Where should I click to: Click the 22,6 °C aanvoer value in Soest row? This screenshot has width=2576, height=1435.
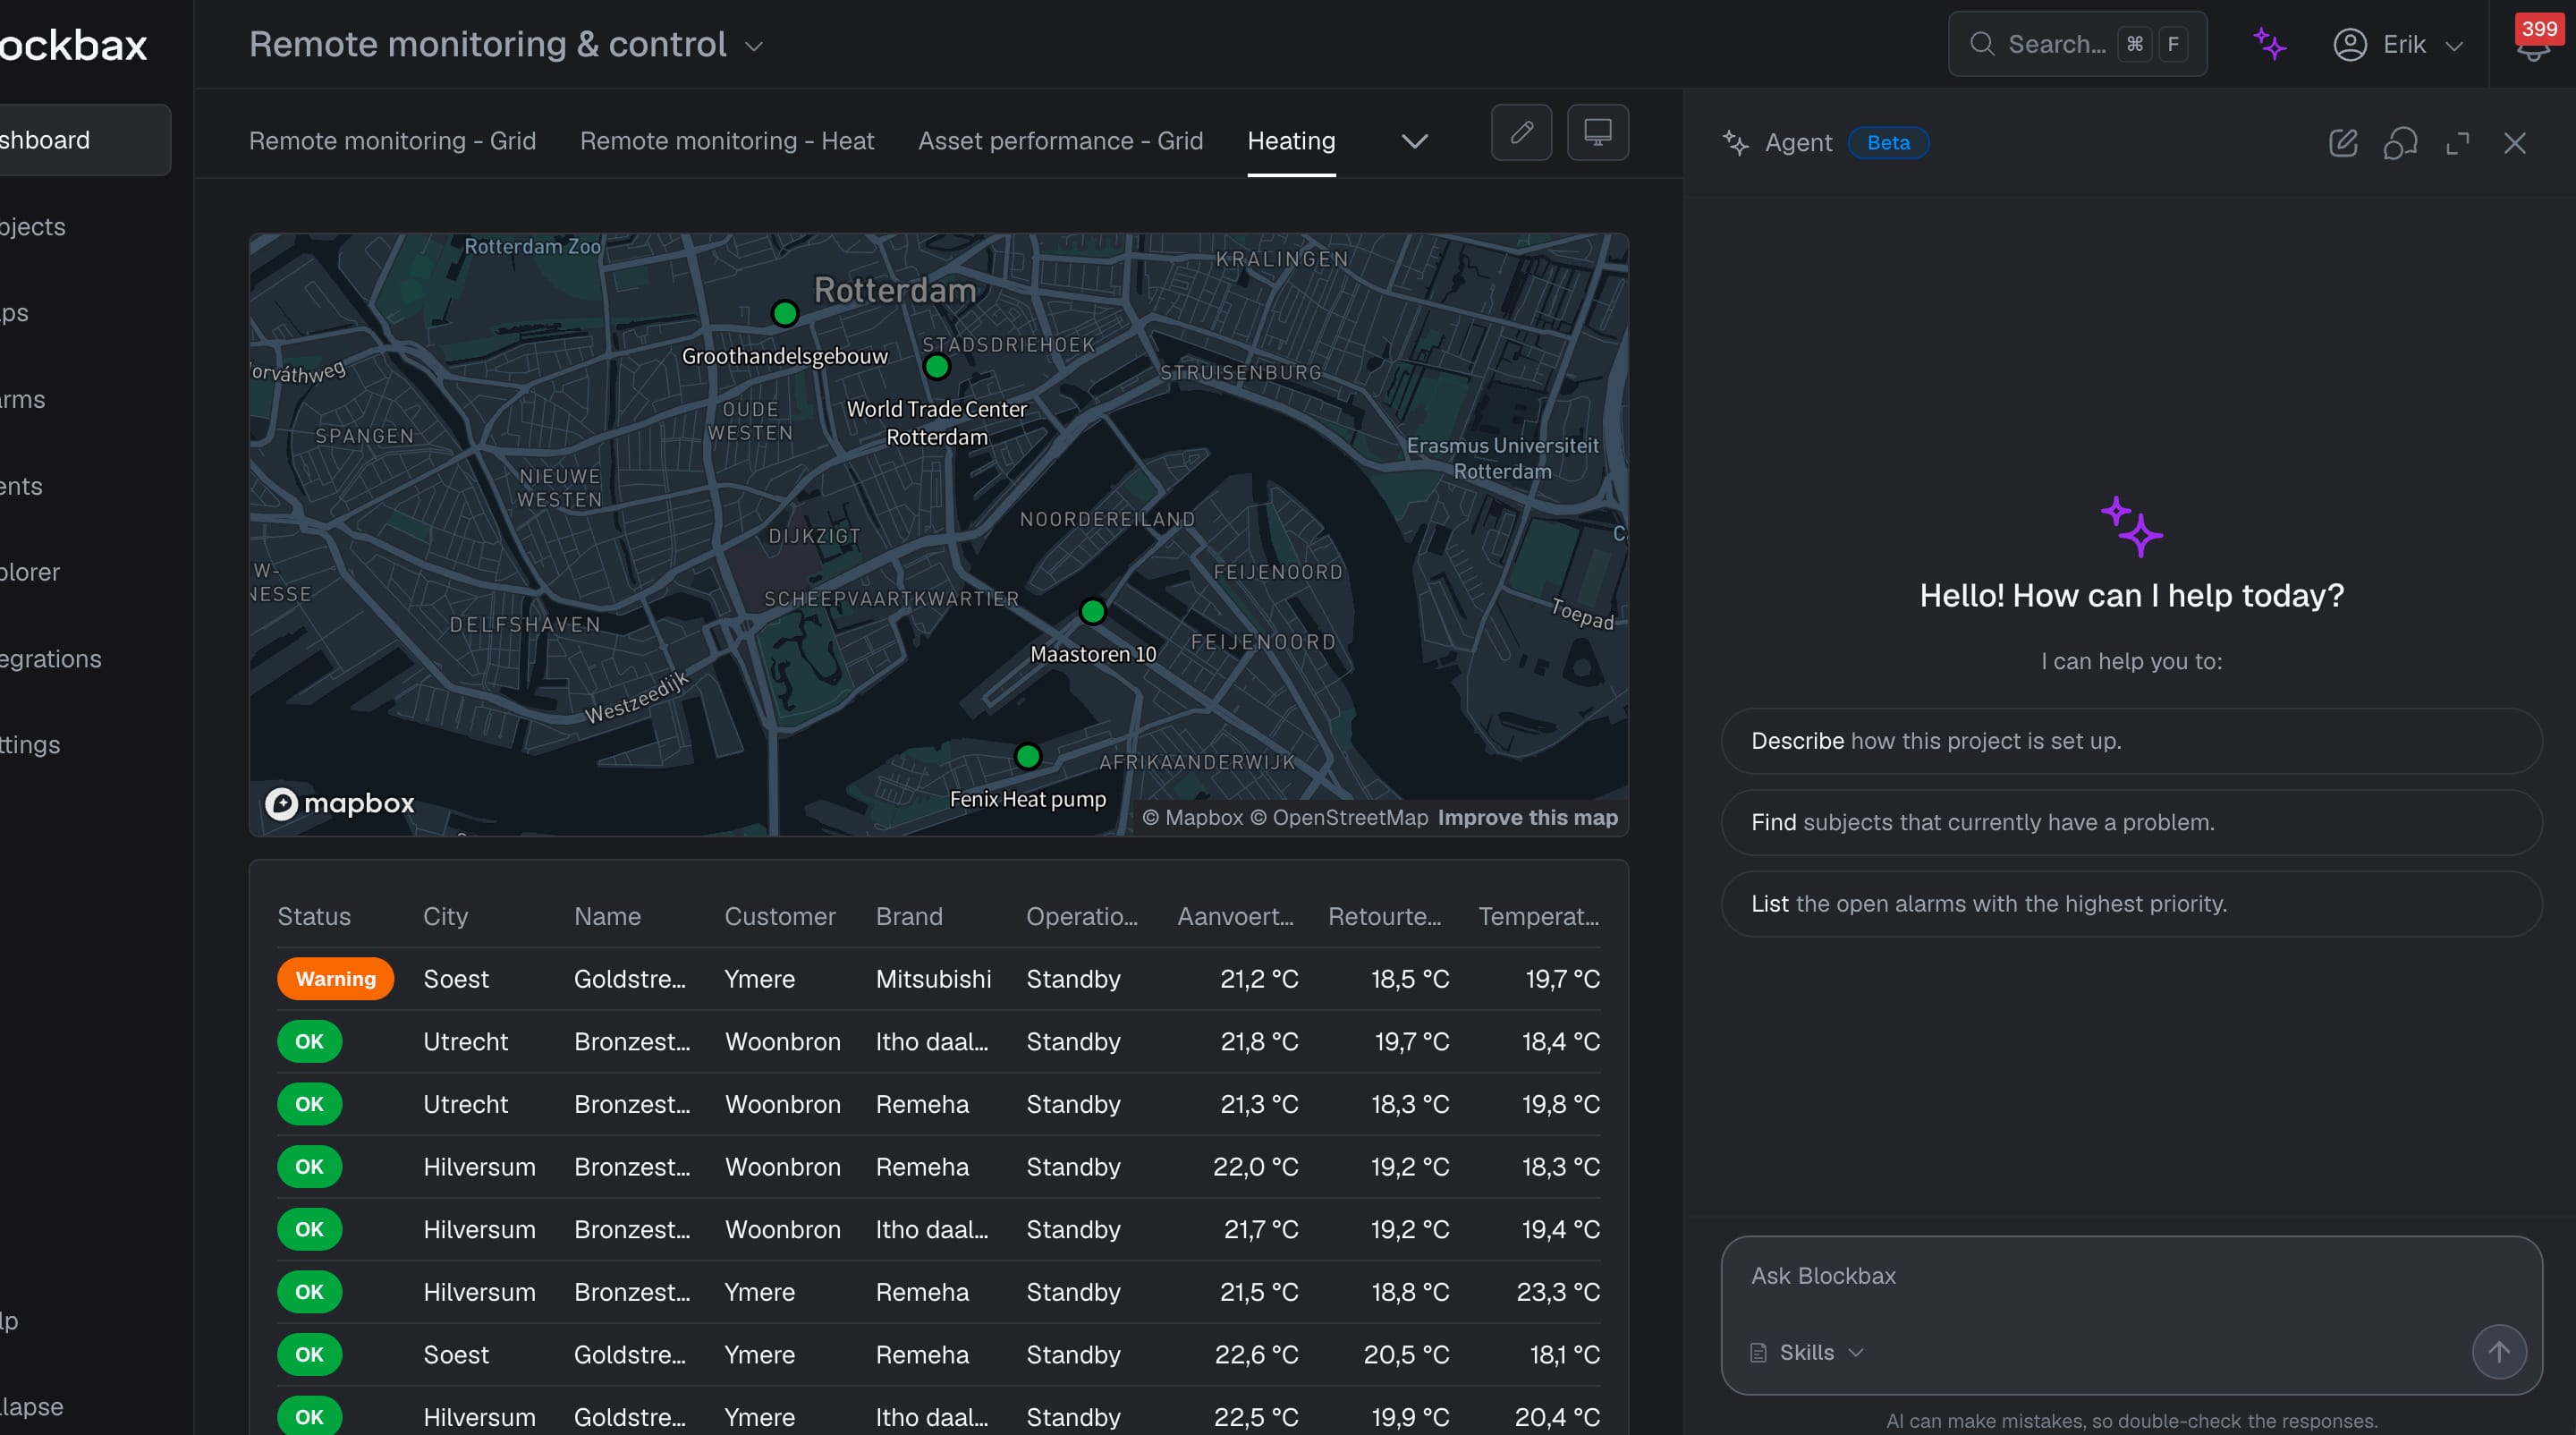(x=1256, y=1355)
